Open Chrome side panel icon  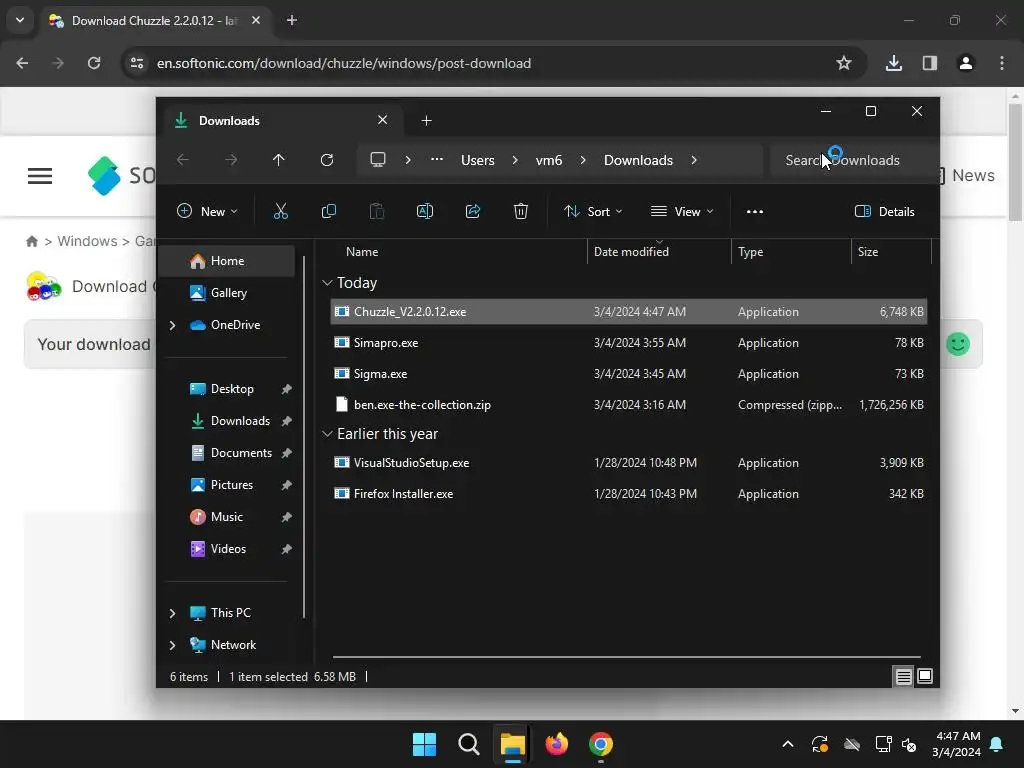[x=930, y=63]
